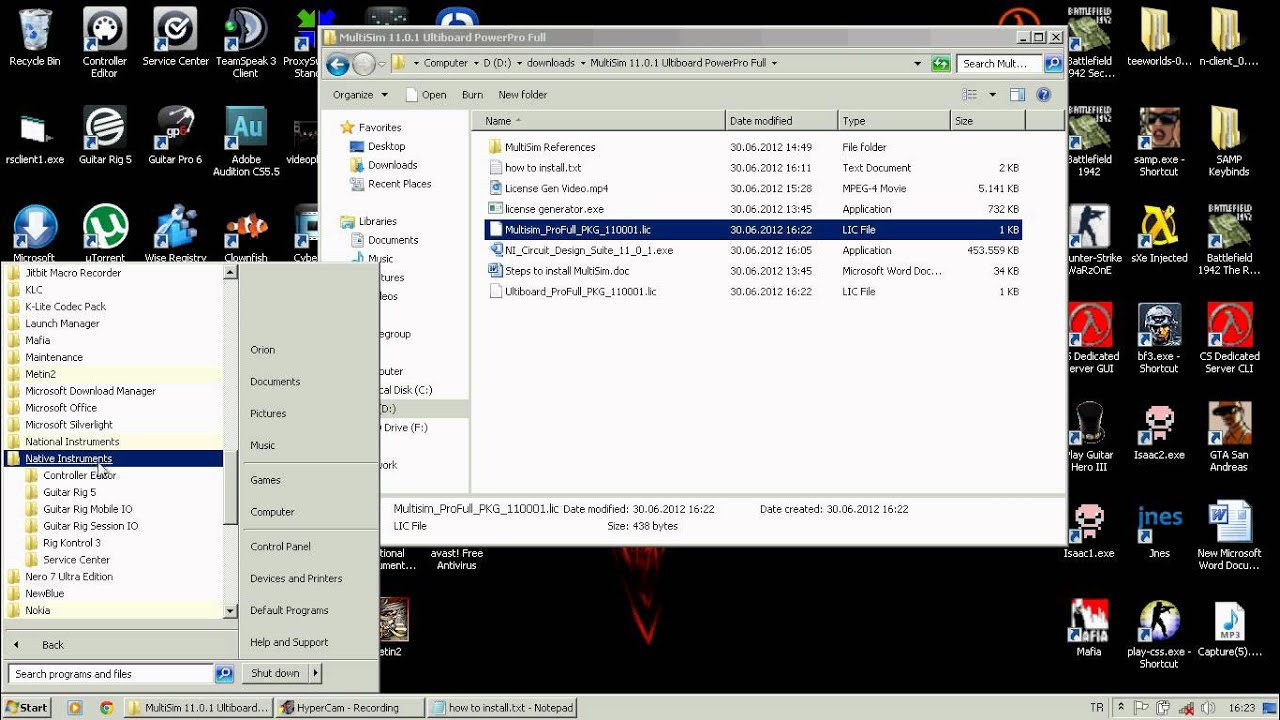Open sXe Injected desktop icon
This screenshot has height=720, width=1280.
1158,234
